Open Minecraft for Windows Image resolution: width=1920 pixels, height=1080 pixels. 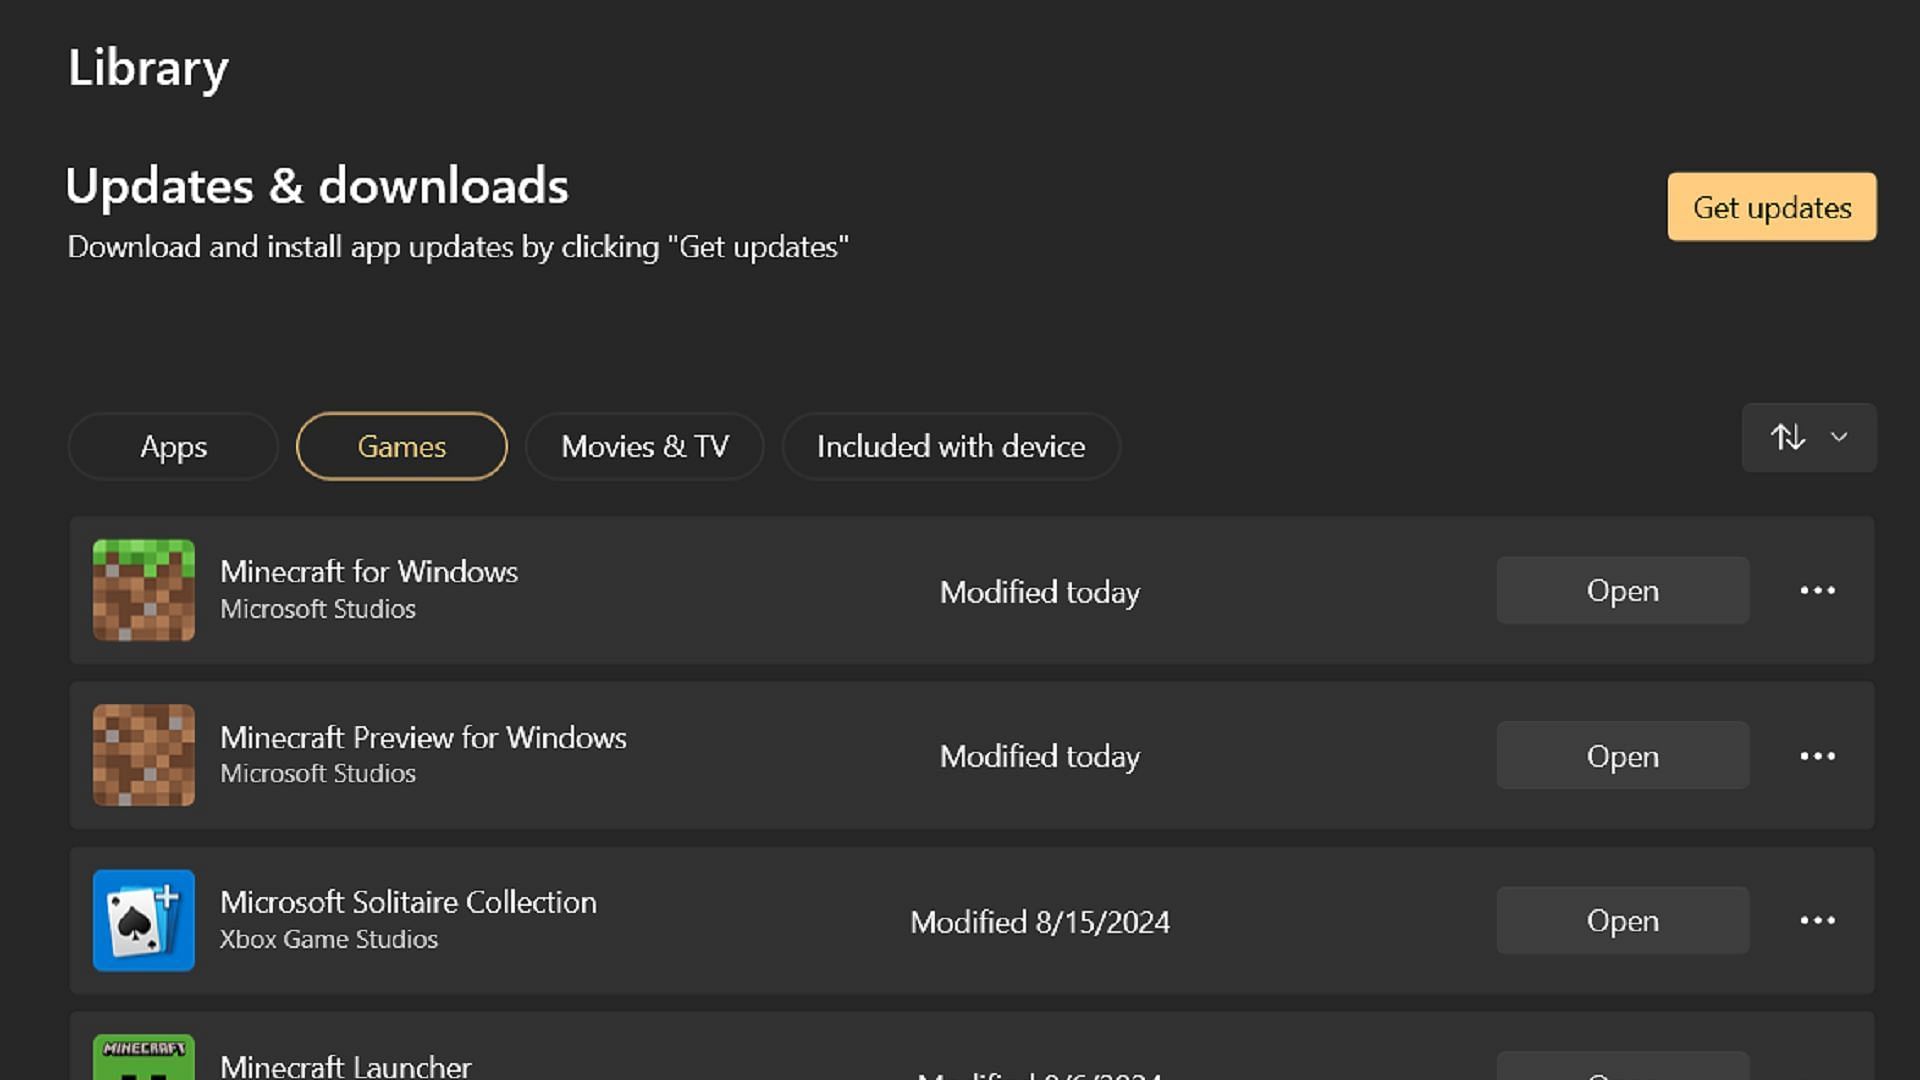1622,591
